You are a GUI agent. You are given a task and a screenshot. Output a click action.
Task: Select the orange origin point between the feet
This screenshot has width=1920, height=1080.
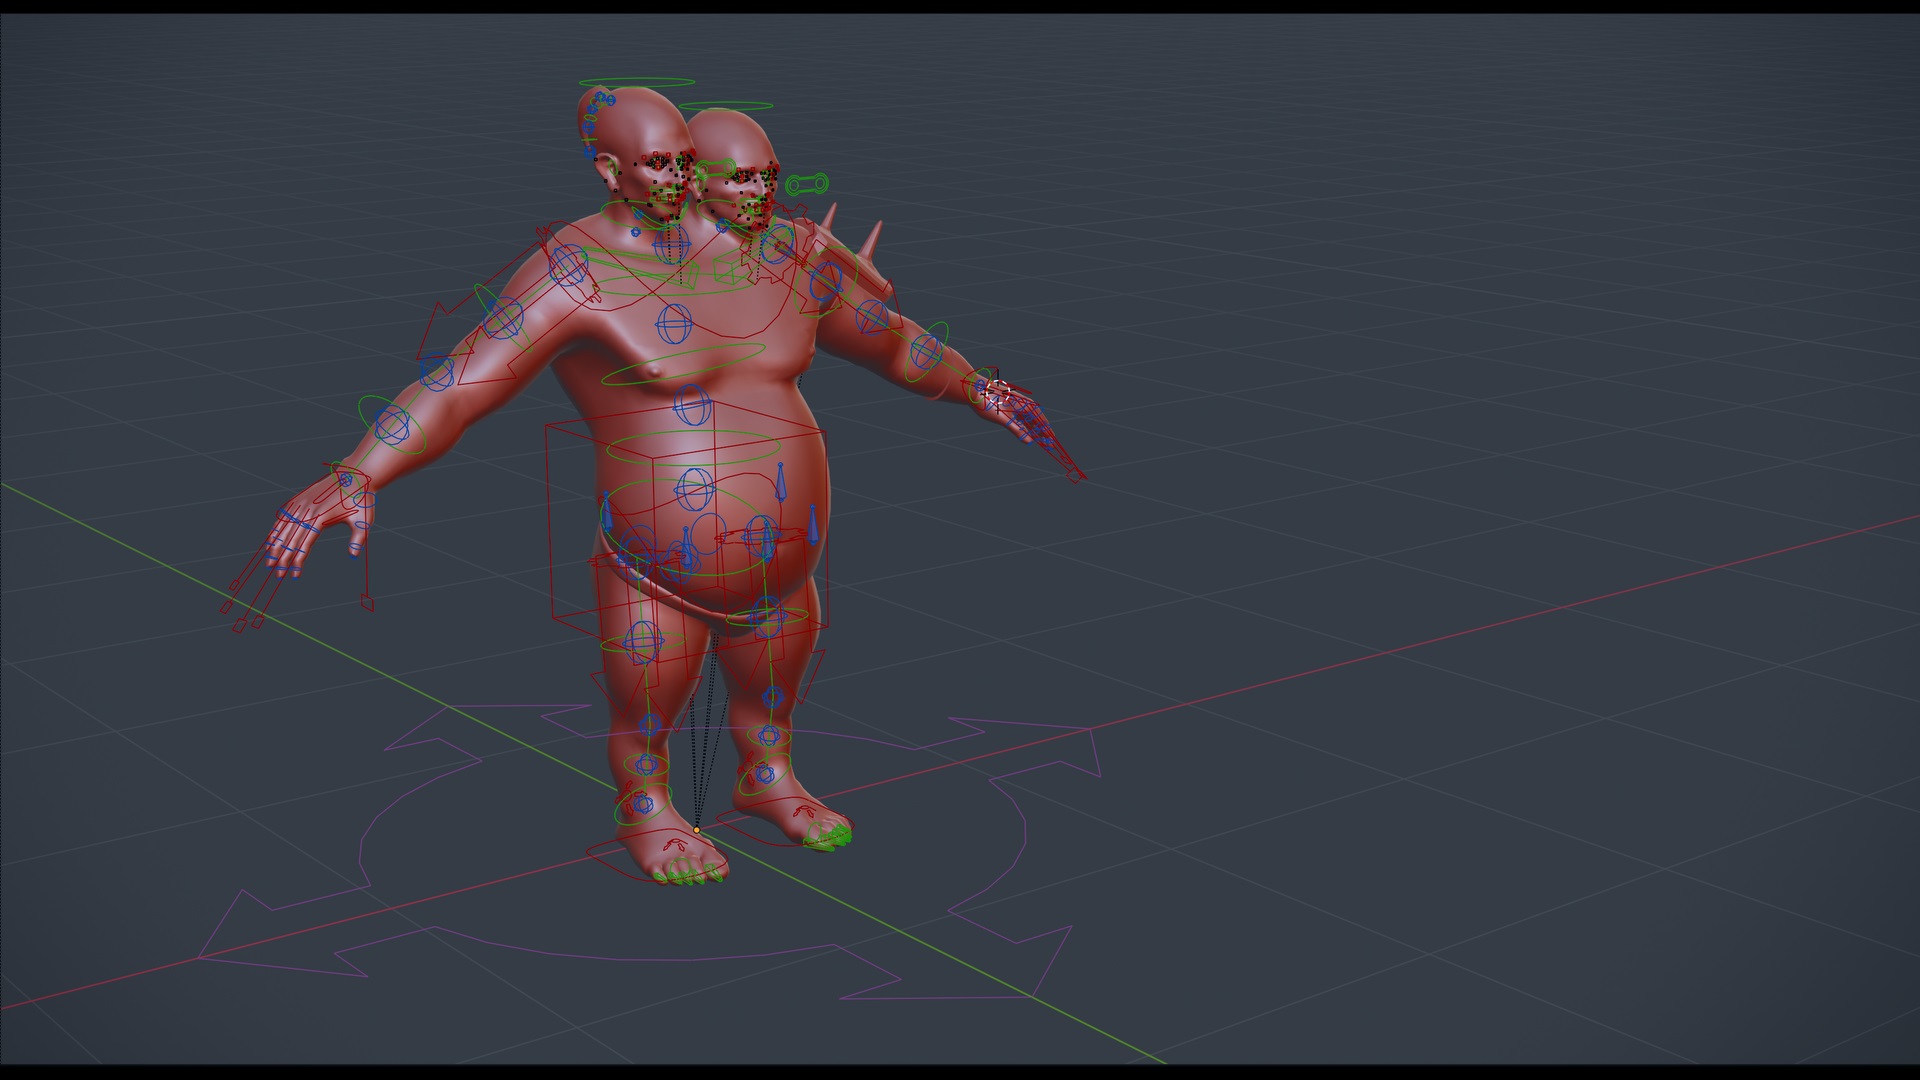(696, 830)
